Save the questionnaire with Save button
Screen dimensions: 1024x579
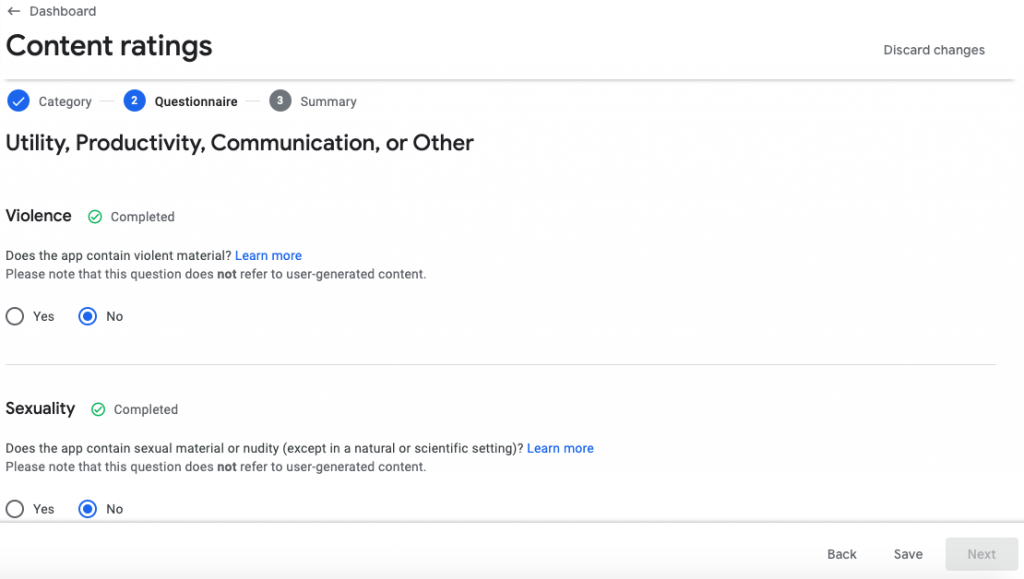[x=908, y=554]
